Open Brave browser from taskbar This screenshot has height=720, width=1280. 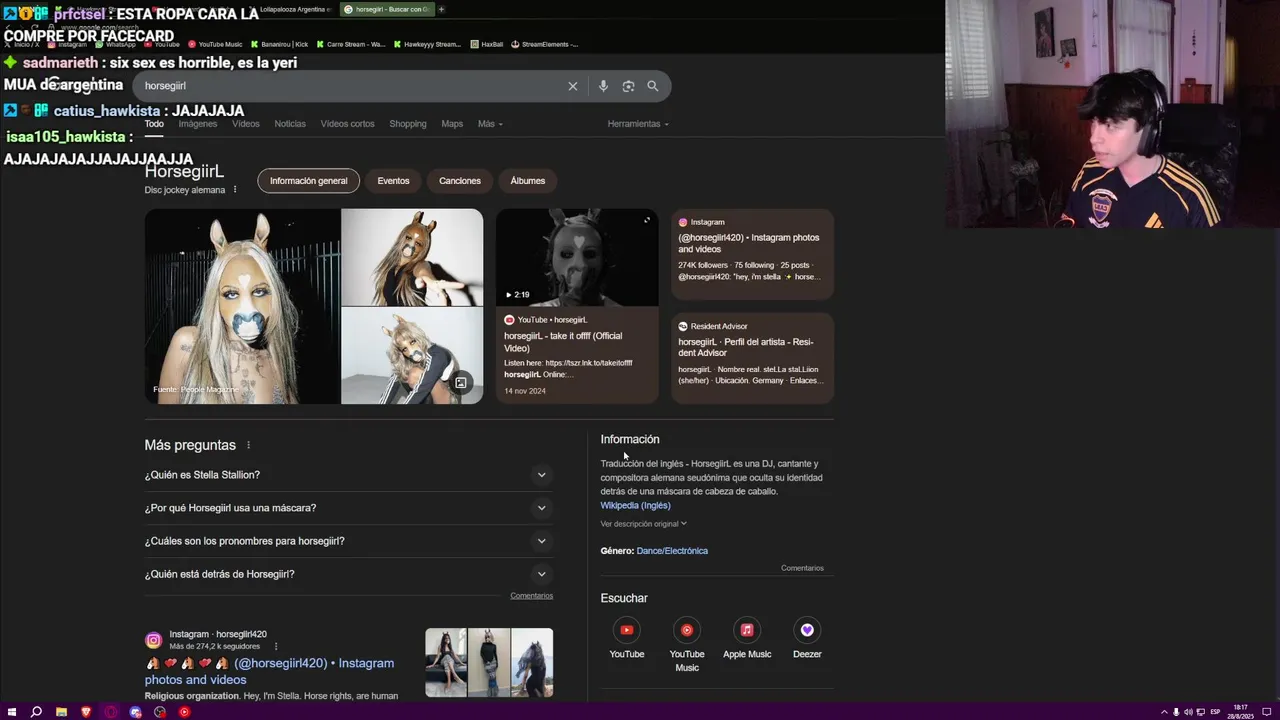[x=86, y=712]
